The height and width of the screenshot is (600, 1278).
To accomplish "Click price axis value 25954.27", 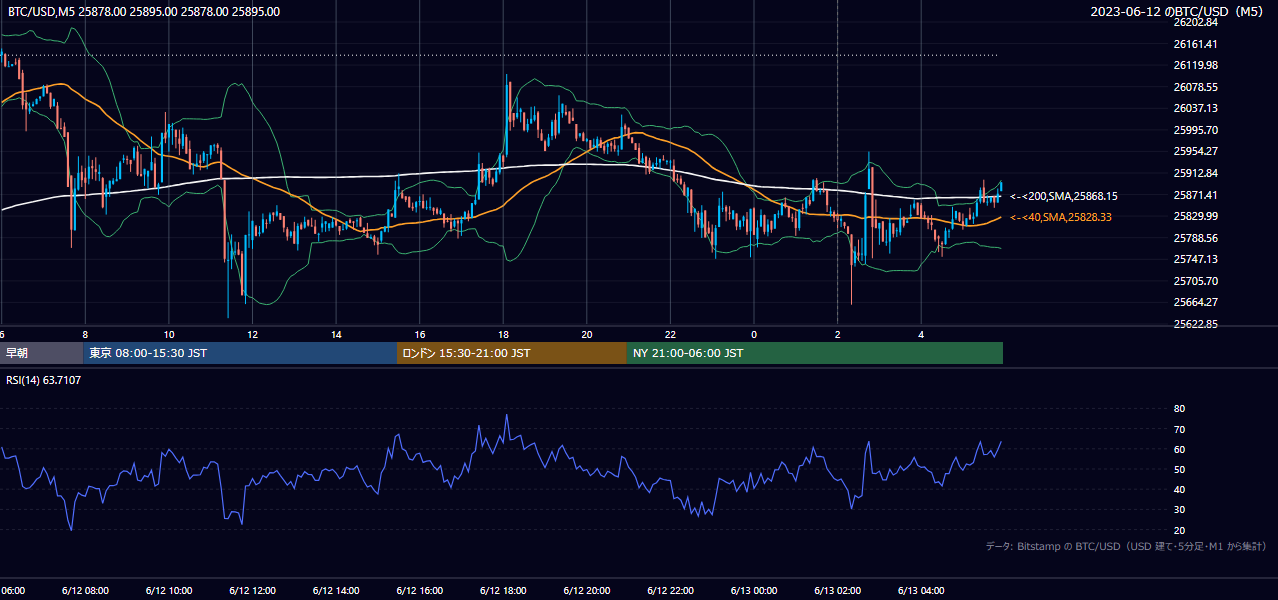I will (1195, 151).
